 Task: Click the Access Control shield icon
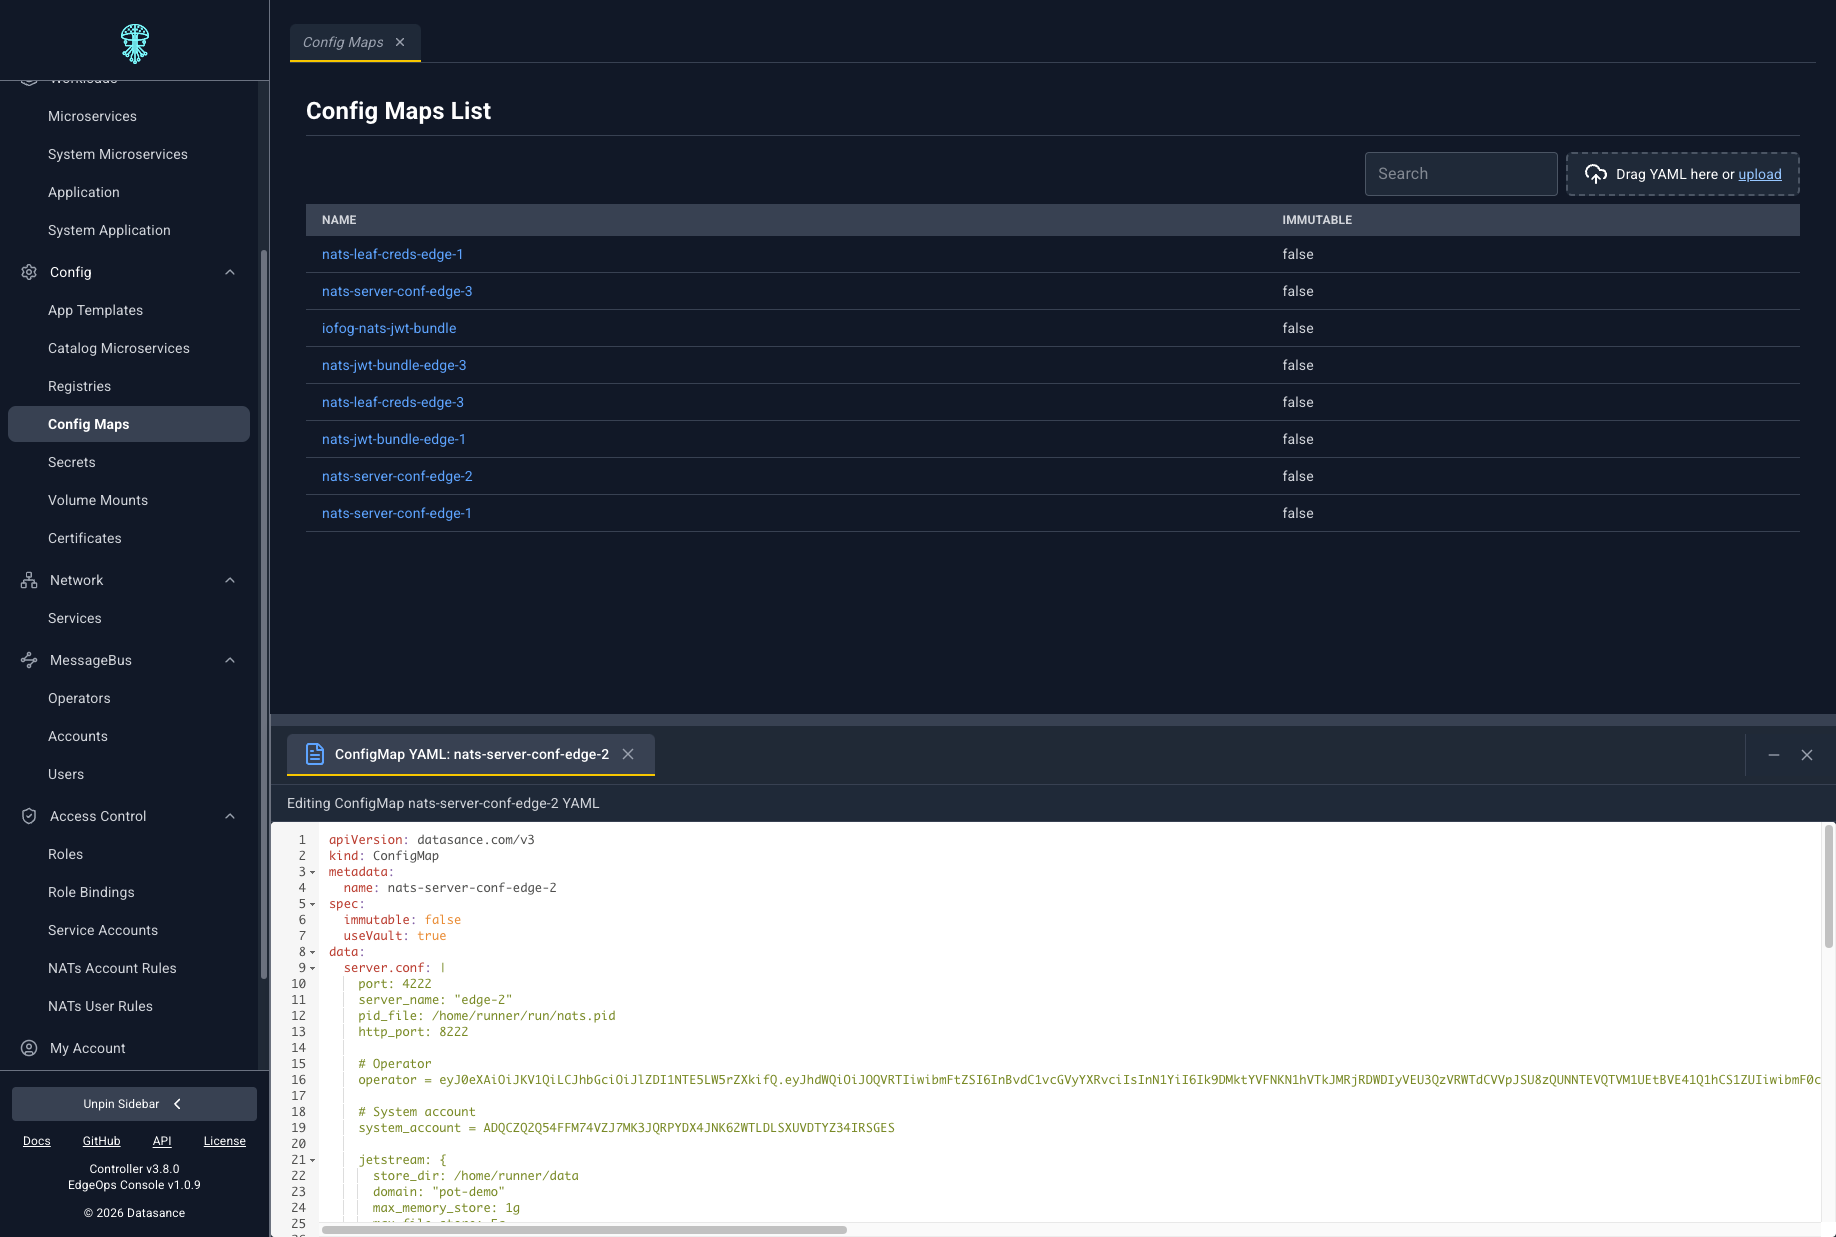(29, 816)
